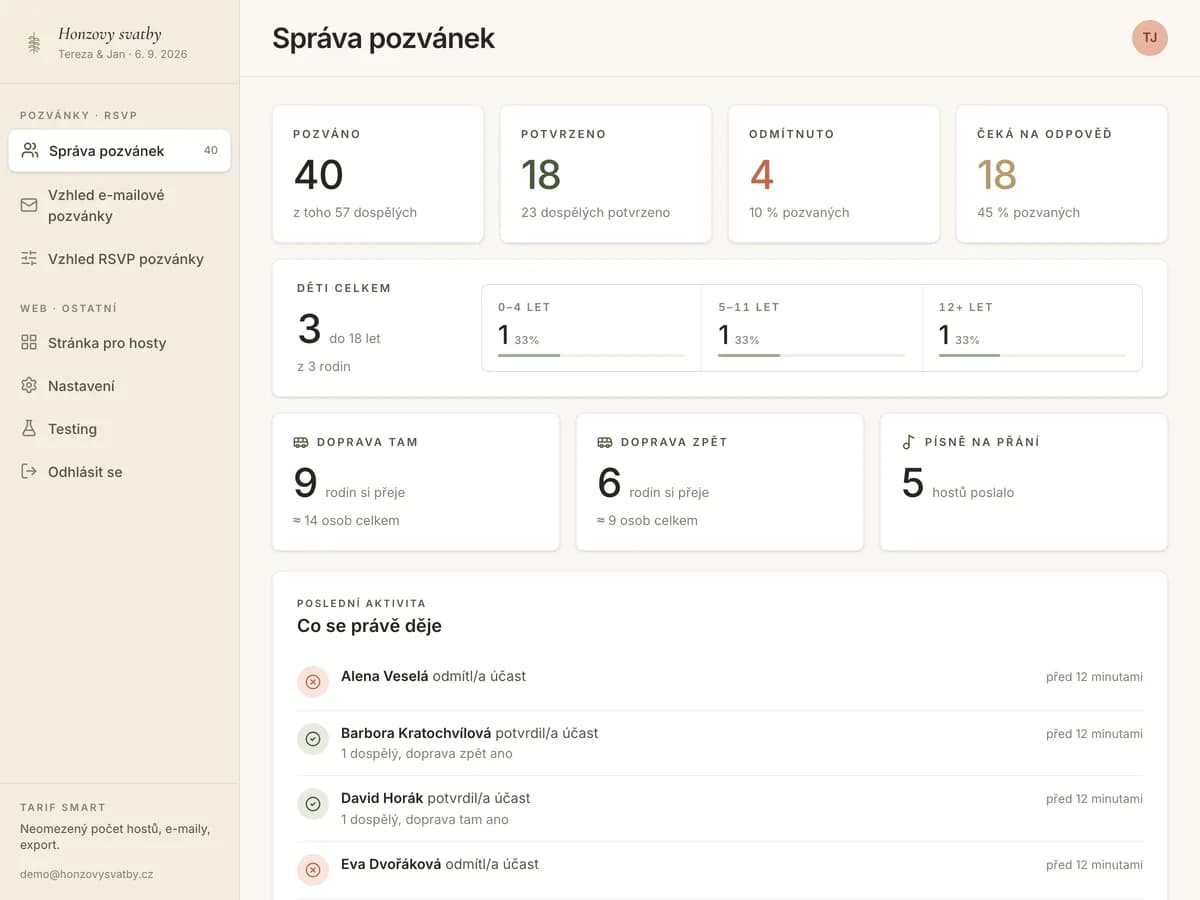The height and width of the screenshot is (900, 1200).
Task: Open Správa pozvánek in the sidebar
Action: coord(119,151)
